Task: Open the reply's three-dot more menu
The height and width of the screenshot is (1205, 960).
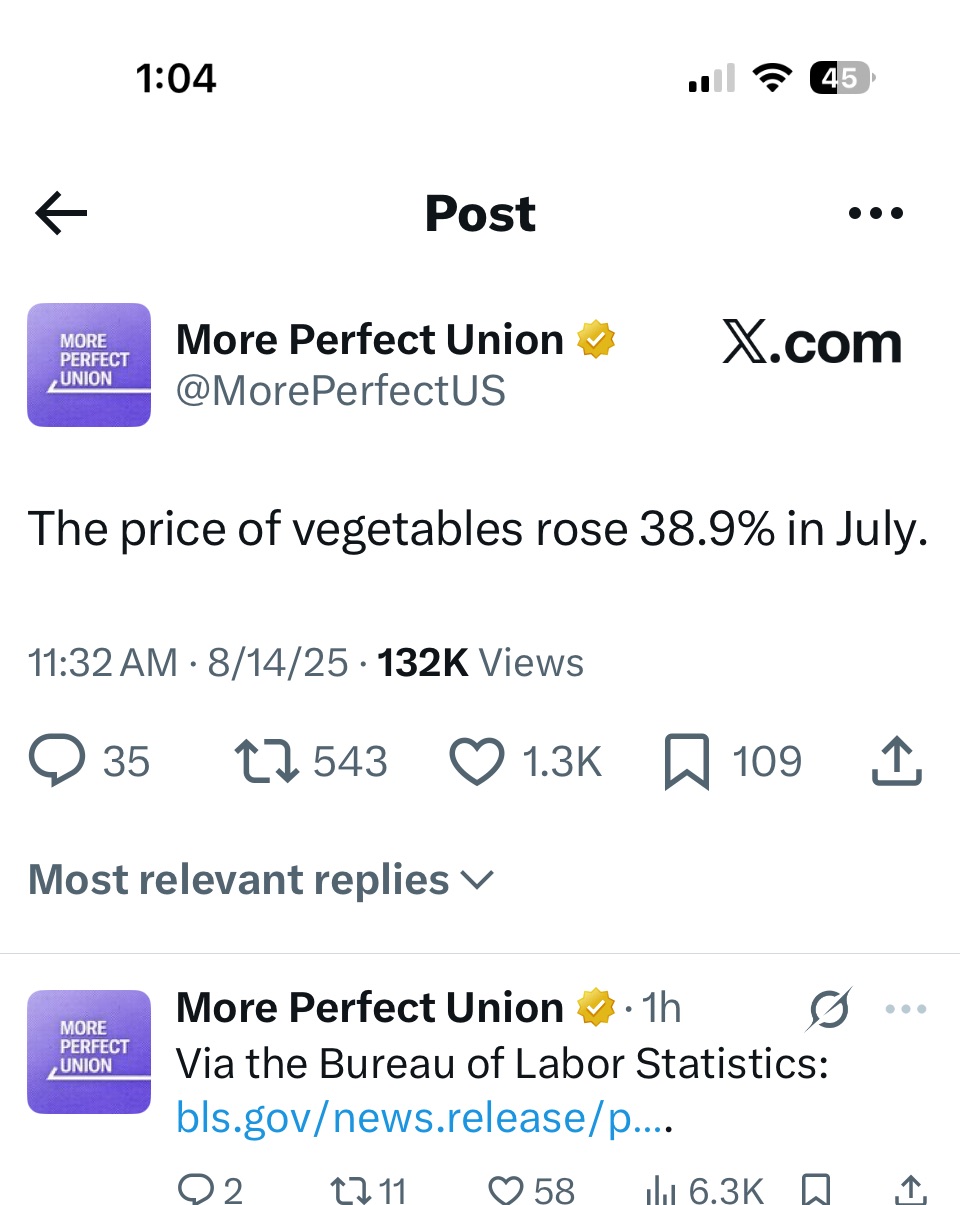Action: 906,1010
